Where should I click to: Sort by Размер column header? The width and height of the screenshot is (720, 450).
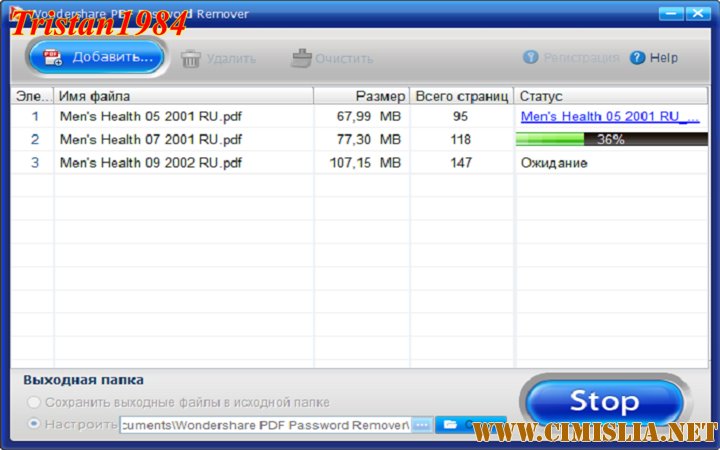point(361,96)
